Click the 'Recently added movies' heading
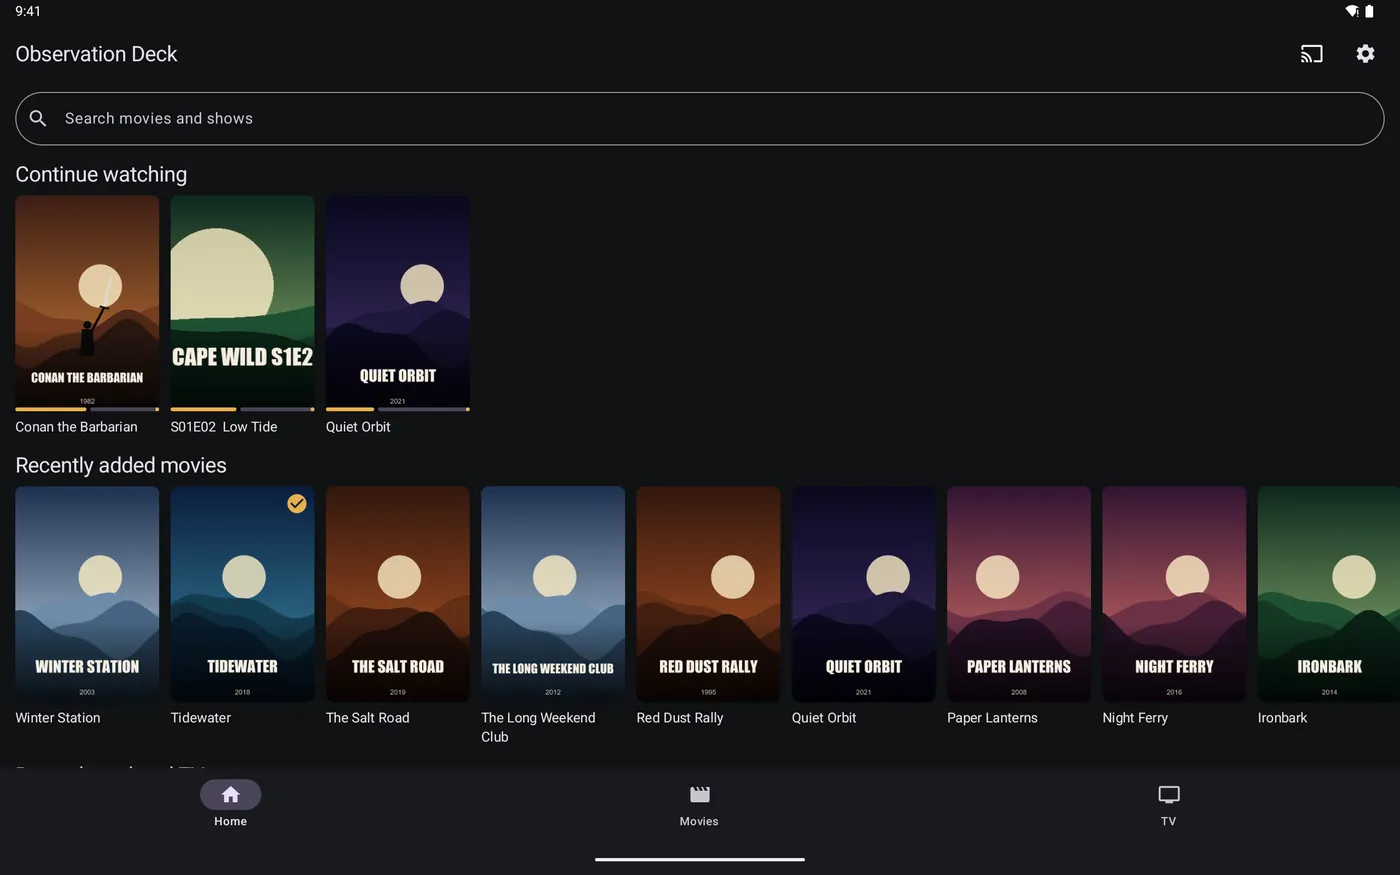This screenshot has height=875, width=1400. pyautogui.click(x=121, y=465)
